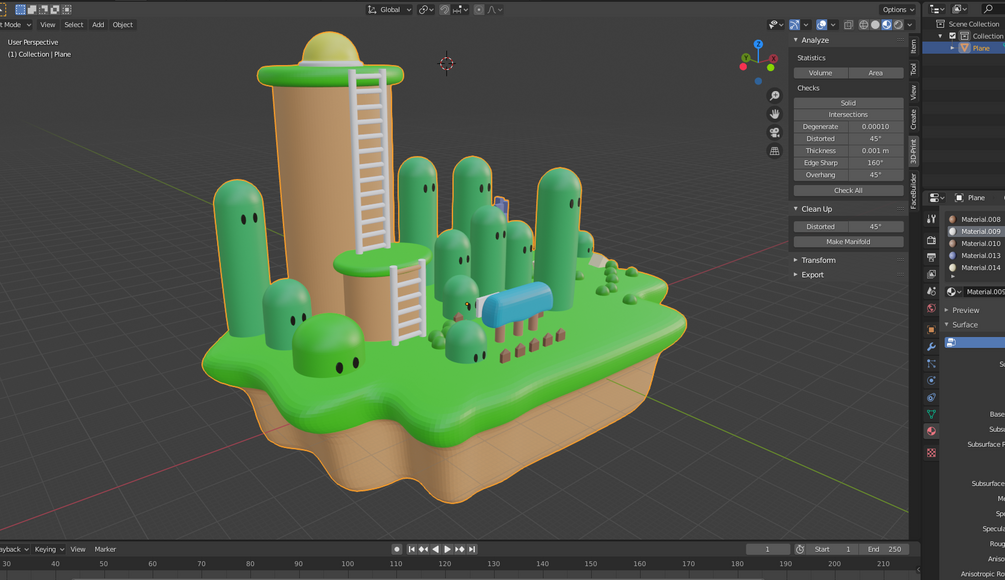Open the Add menu
Image resolution: width=1005 pixels, height=580 pixels.
coord(98,25)
